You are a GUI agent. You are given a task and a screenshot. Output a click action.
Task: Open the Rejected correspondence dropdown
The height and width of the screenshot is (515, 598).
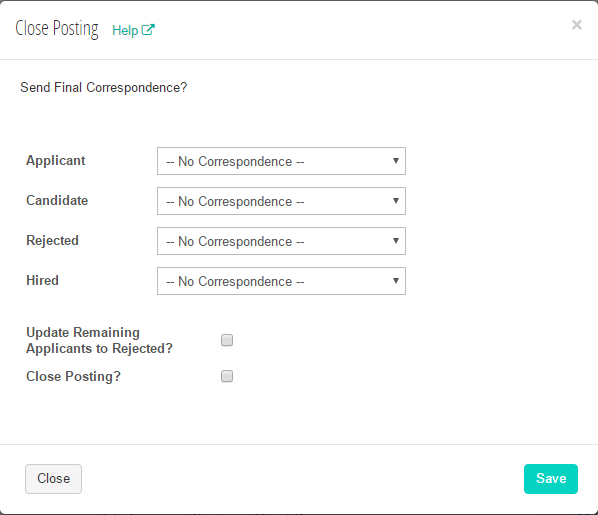(281, 241)
